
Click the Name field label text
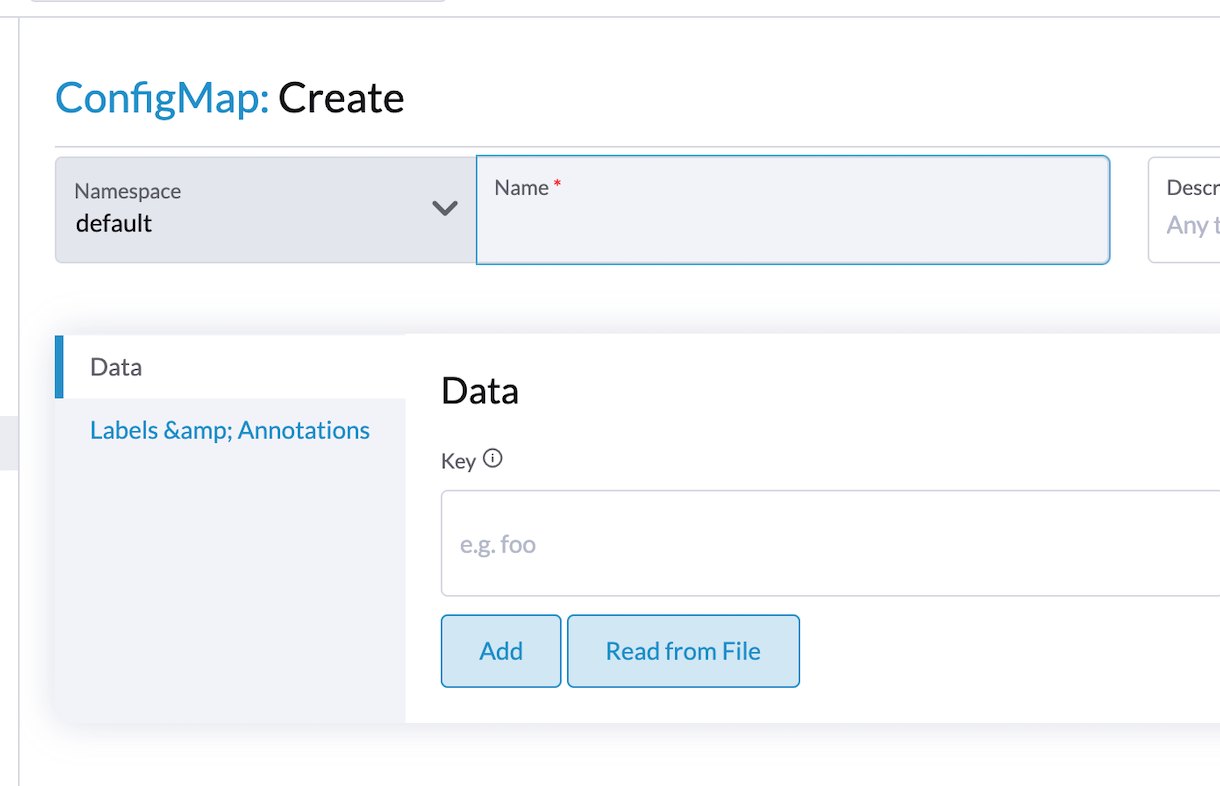tap(522, 187)
